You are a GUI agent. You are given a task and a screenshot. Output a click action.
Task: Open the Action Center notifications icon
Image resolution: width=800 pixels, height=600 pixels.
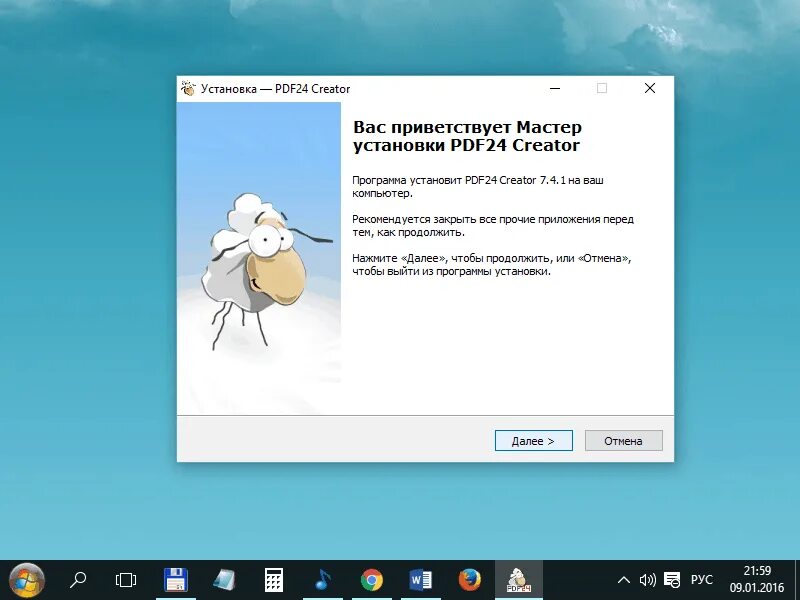click(x=672, y=580)
